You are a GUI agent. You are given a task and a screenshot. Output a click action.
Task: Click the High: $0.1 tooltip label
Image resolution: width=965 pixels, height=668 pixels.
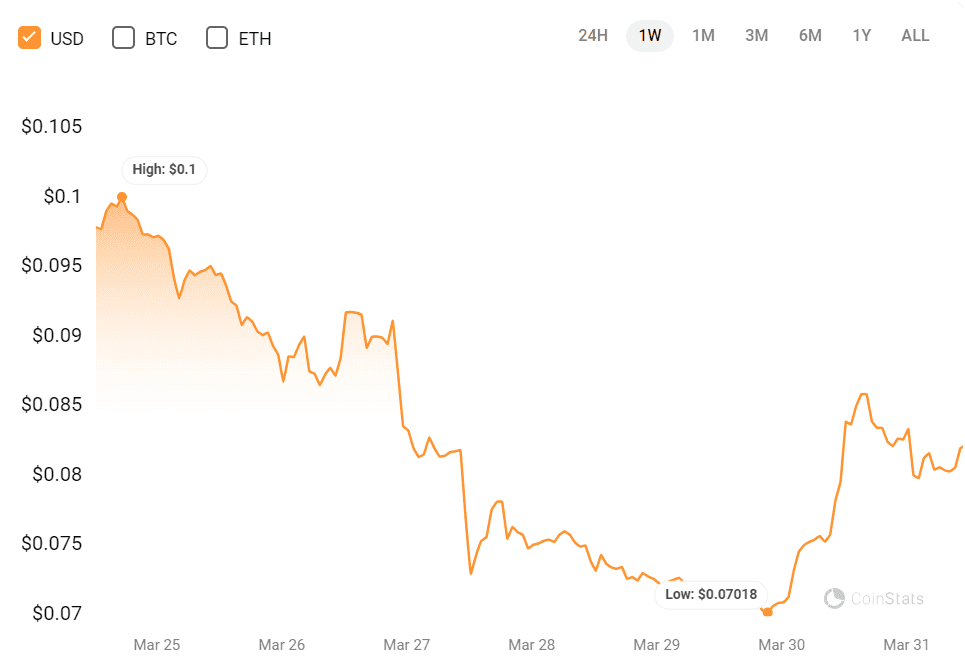pyautogui.click(x=163, y=169)
